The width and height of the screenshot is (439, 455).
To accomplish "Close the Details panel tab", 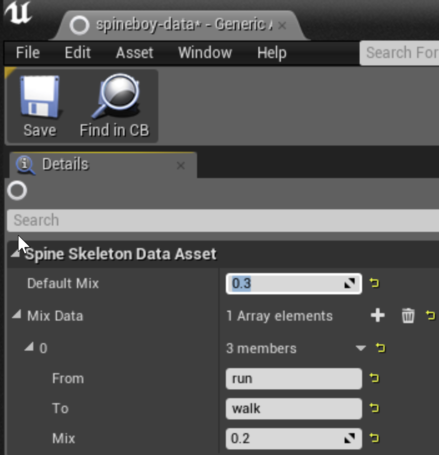I will click(x=181, y=165).
